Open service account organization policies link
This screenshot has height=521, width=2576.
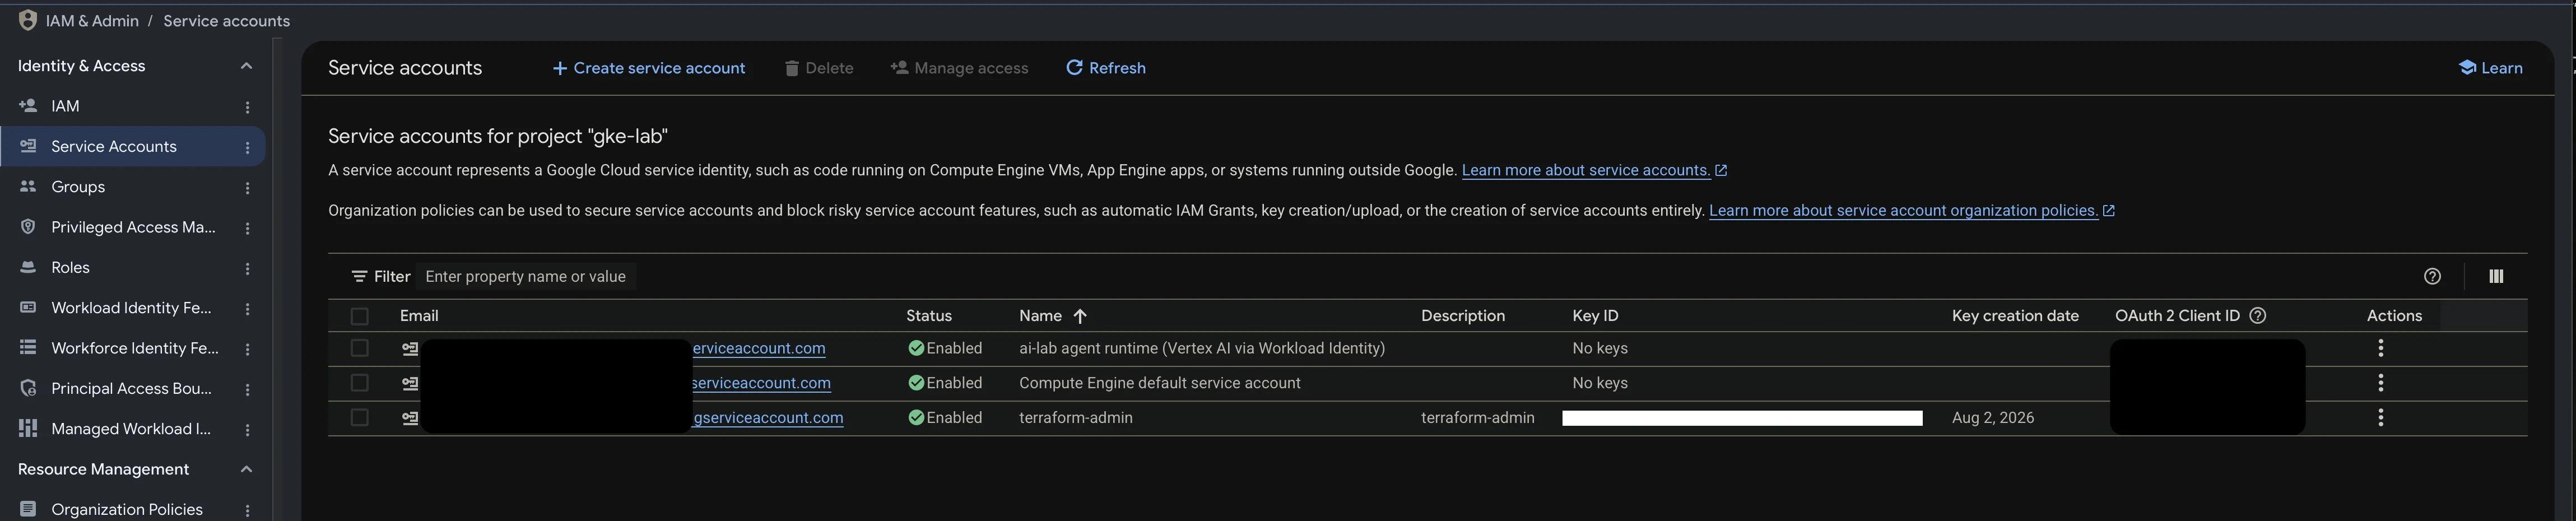point(1903,210)
